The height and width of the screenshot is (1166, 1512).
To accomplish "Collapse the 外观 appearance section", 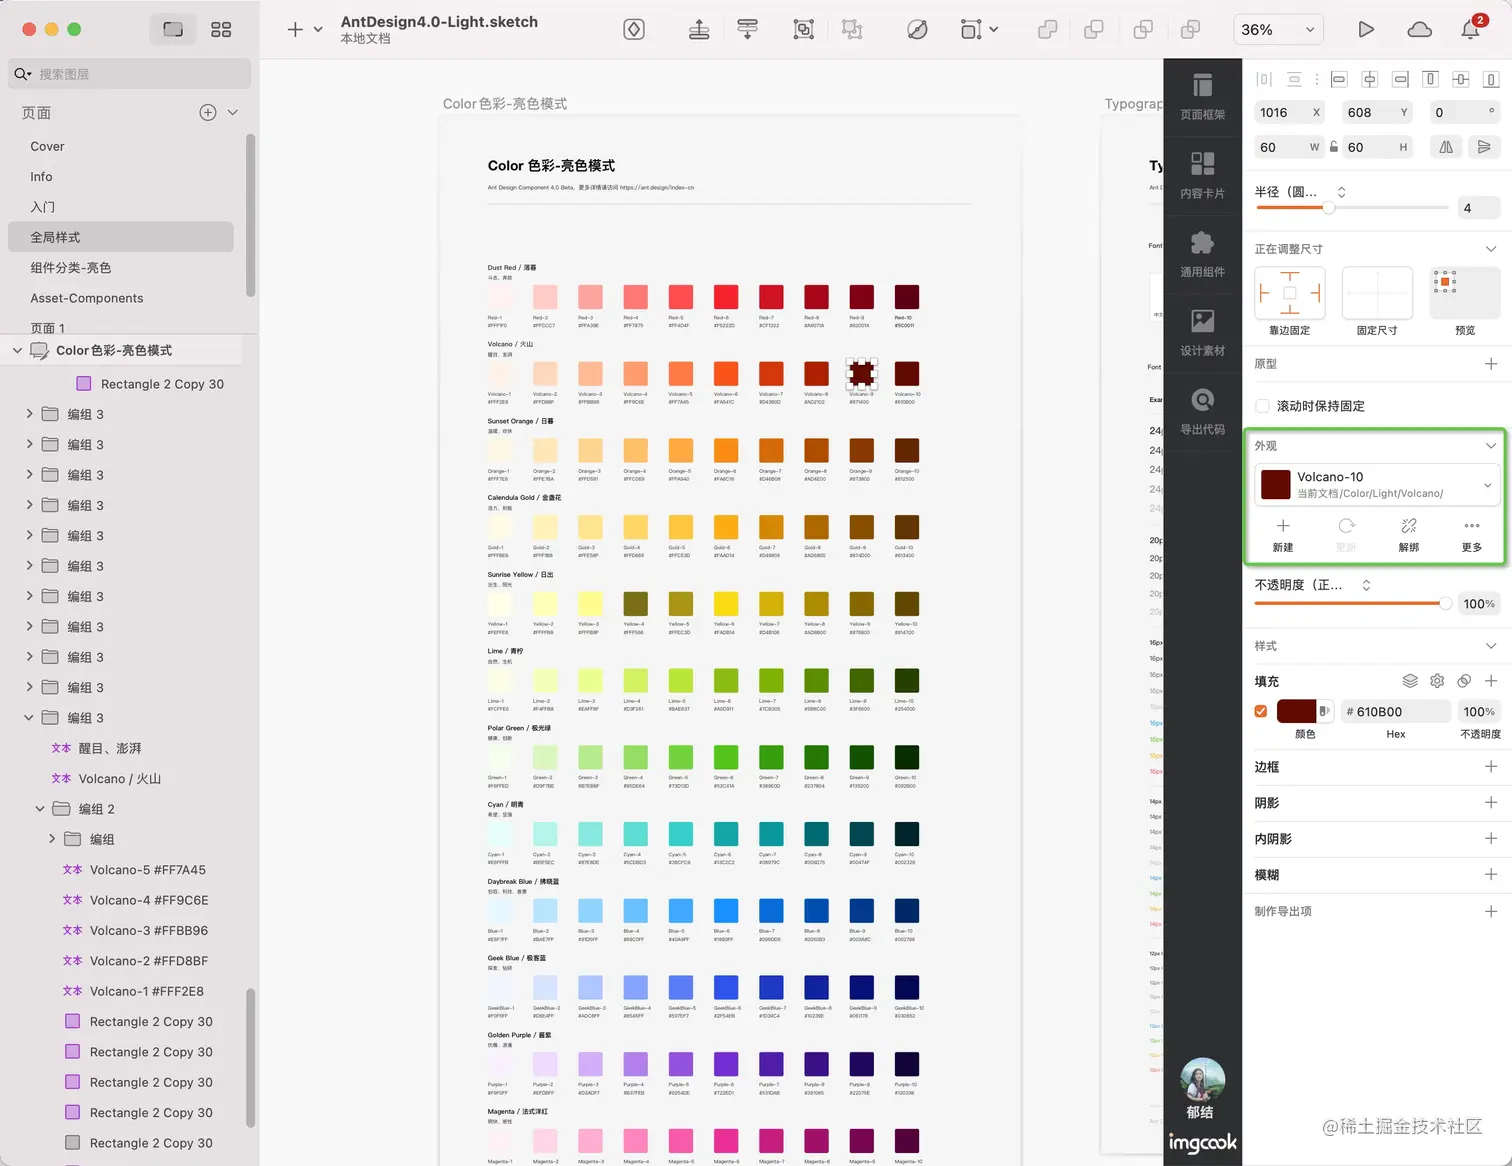I will [x=1491, y=446].
